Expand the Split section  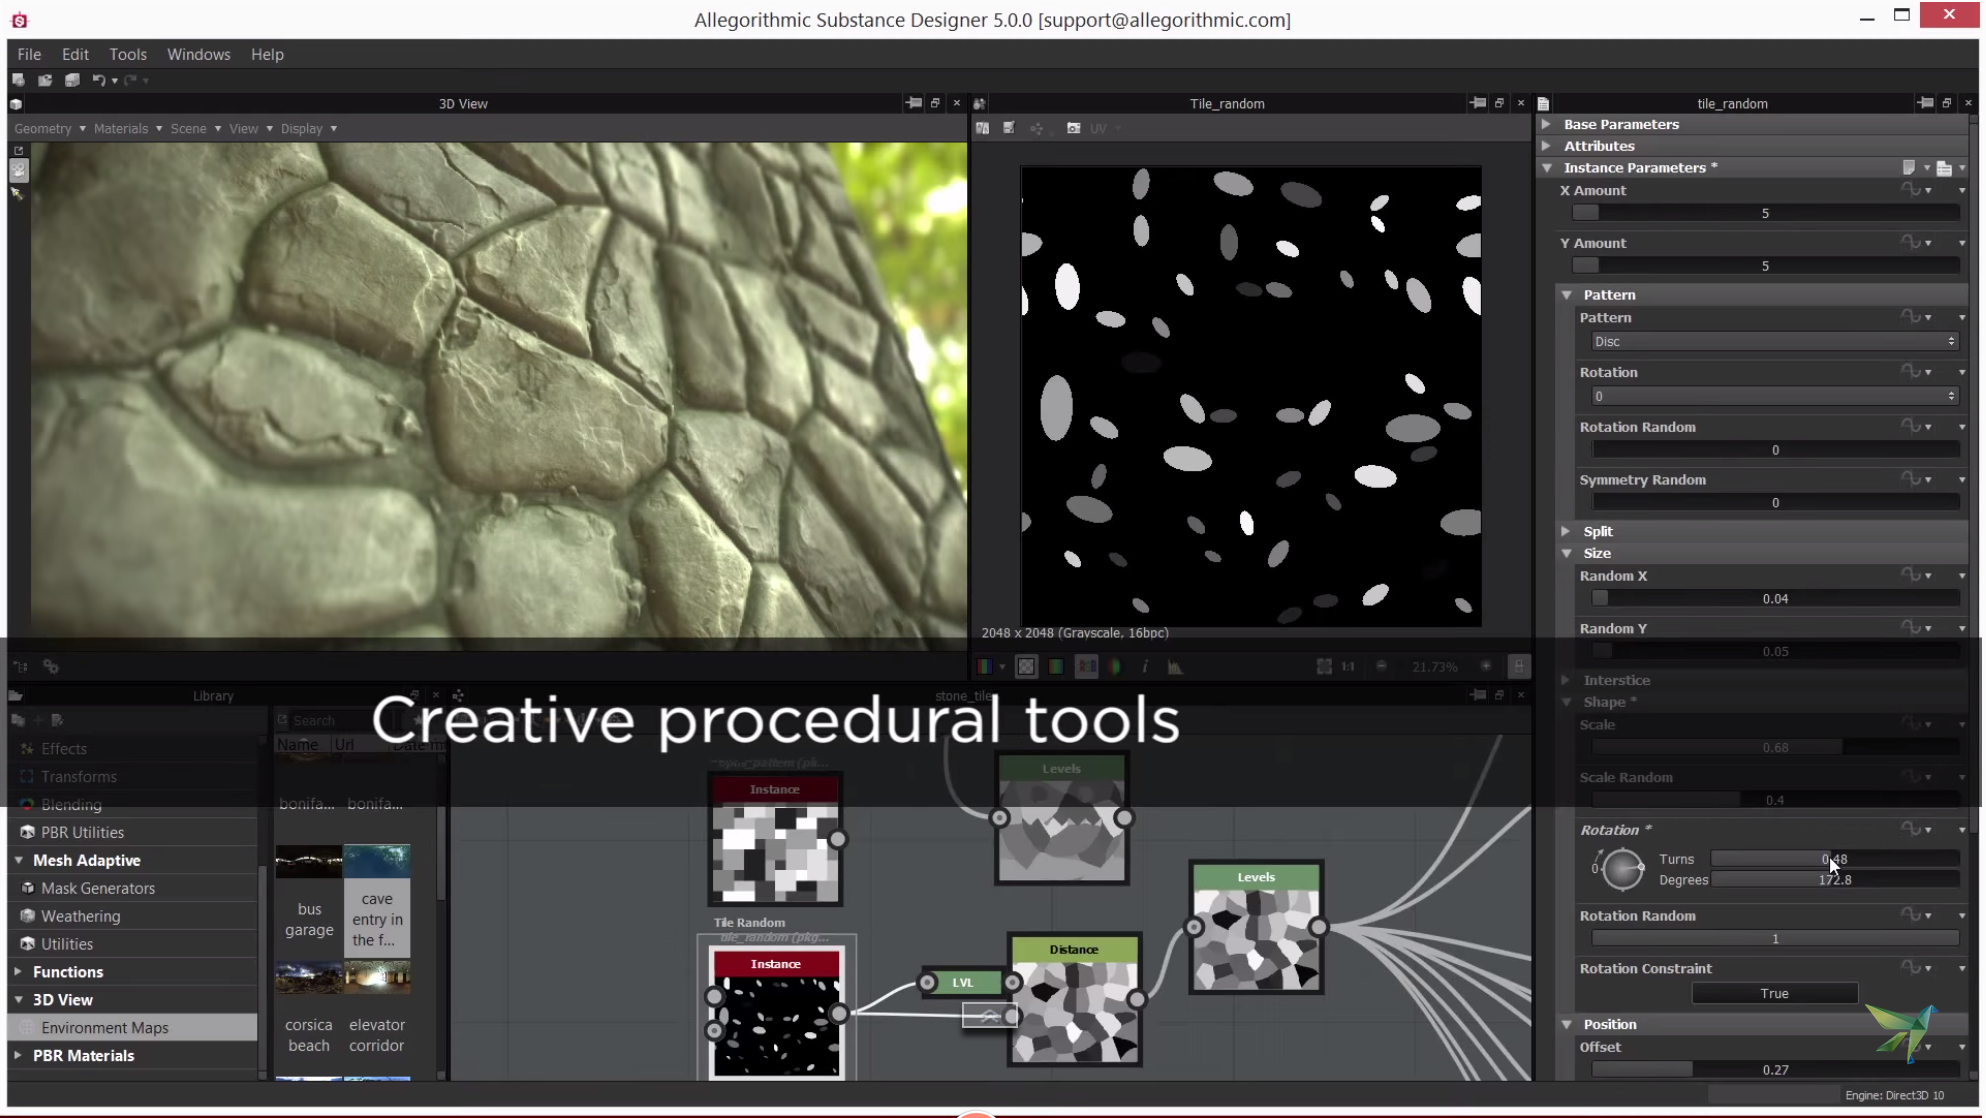coord(1567,531)
